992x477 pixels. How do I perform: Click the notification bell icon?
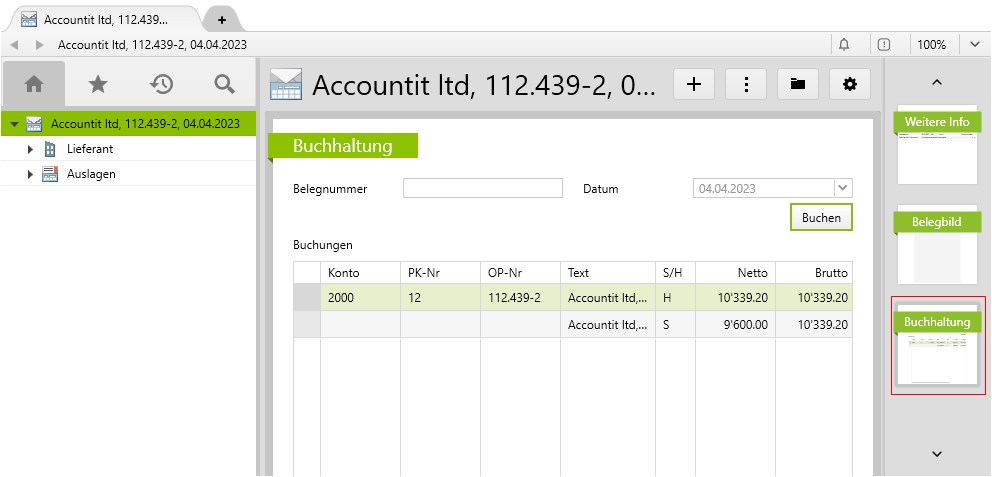pyautogui.click(x=844, y=45)
